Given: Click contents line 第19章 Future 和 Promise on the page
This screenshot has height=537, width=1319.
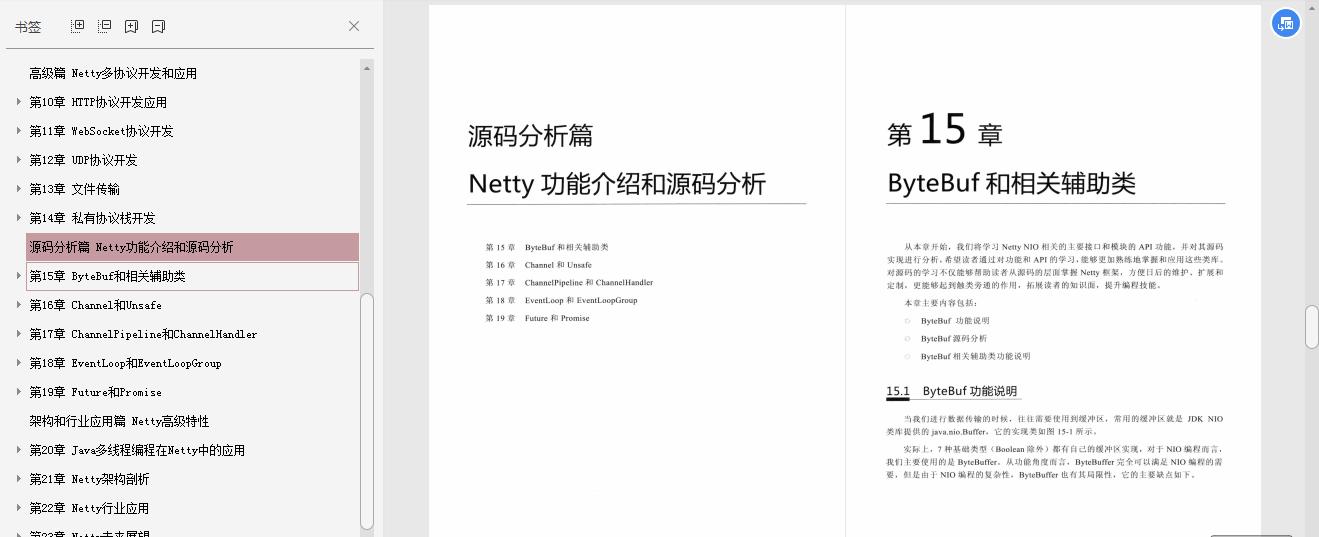Looking at the screenshot, I should point(537,318).
